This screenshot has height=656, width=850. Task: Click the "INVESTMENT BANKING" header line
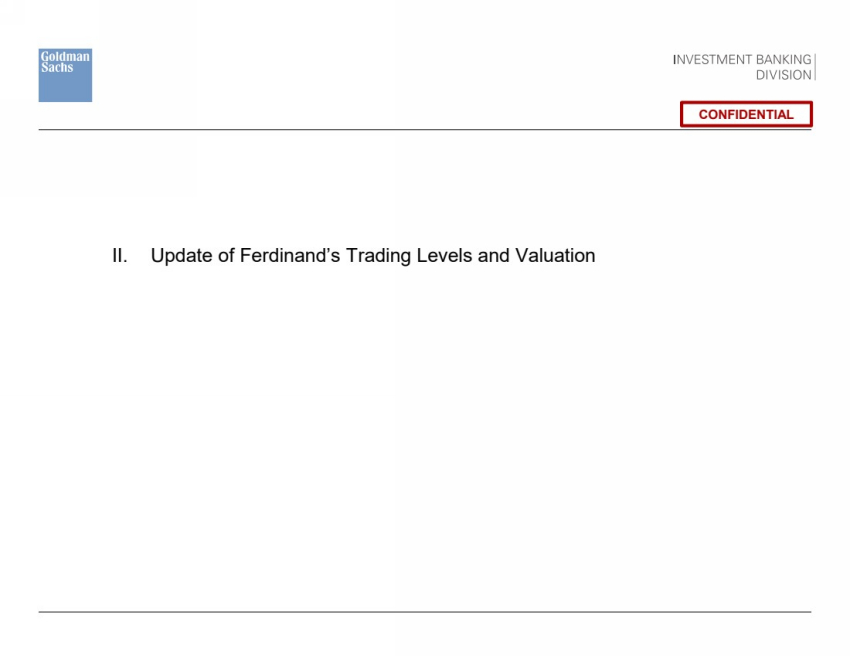click(x=742, y=60)
